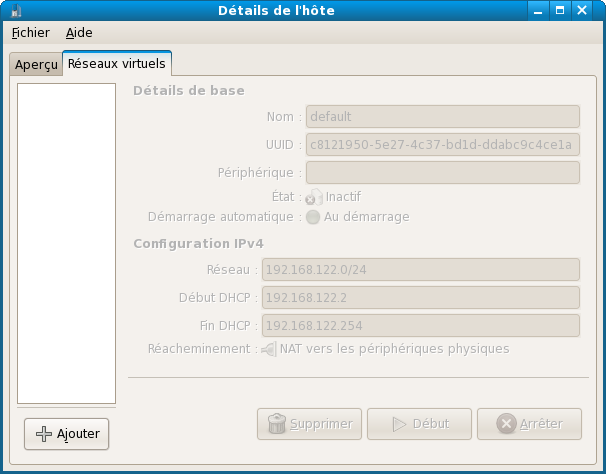The width and height of the screenshot is (606, 474).
Task: Click the Début button
Action: [x=419, y=424]
